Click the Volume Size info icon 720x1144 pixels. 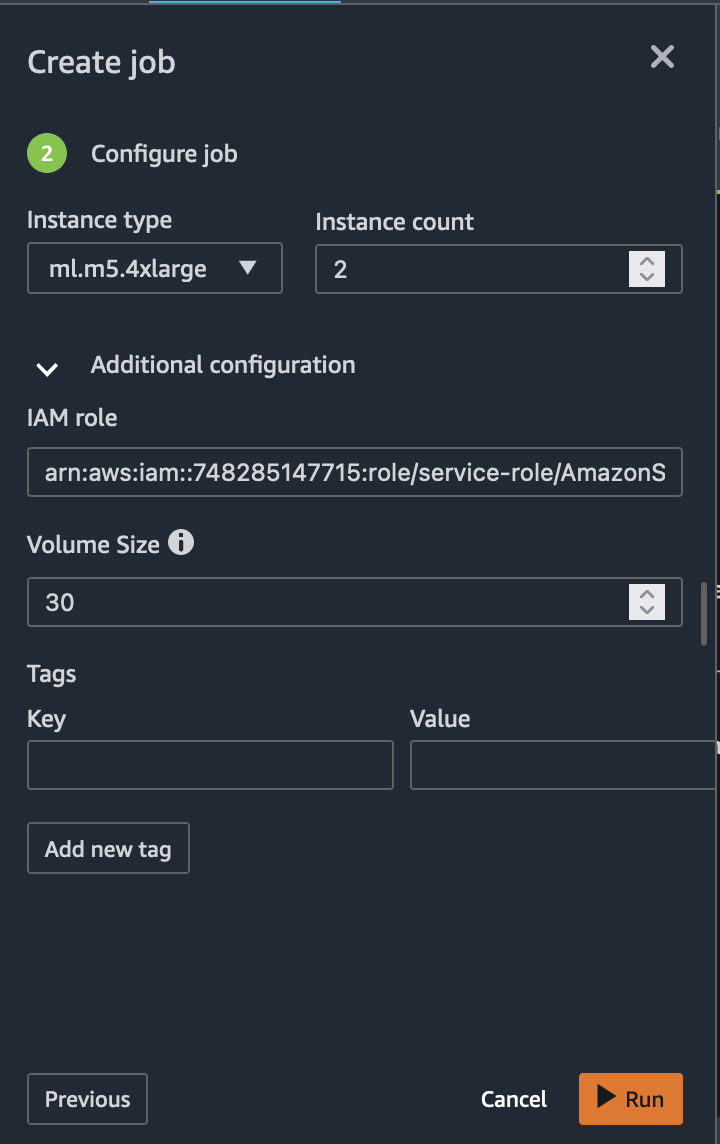[x=181, y=544]
